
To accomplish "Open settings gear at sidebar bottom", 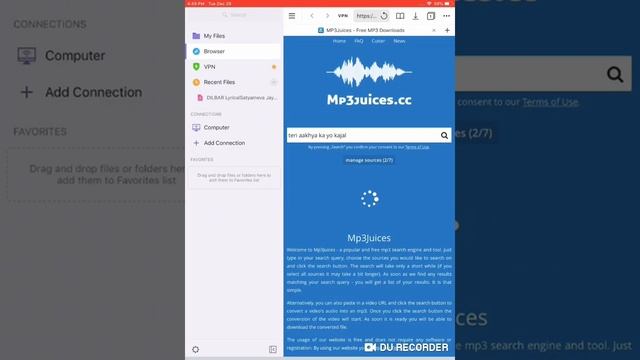I will tap(196, 349).
